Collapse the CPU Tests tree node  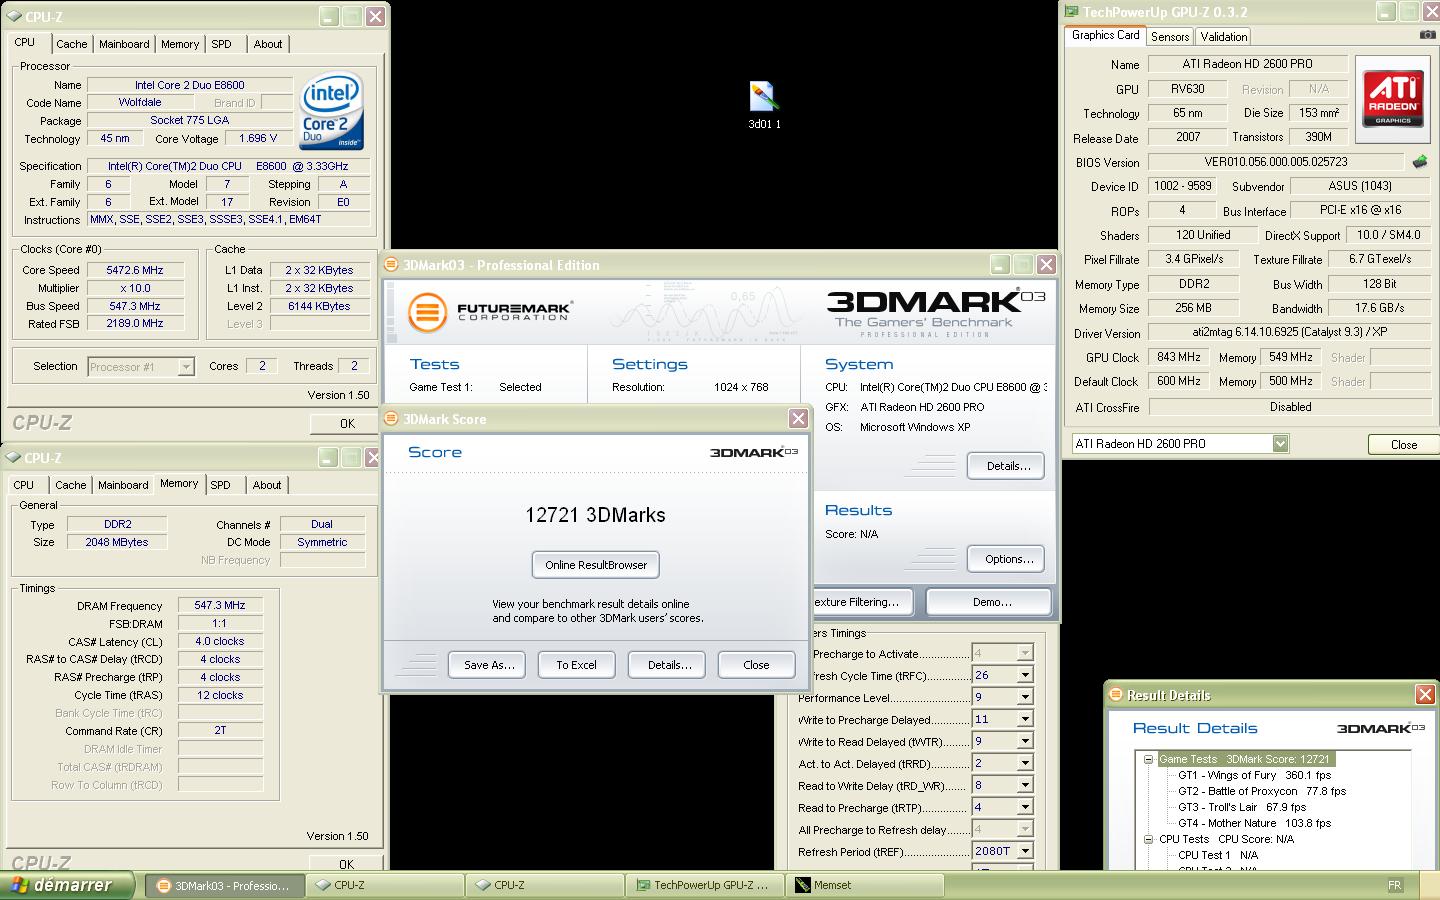1149,839
